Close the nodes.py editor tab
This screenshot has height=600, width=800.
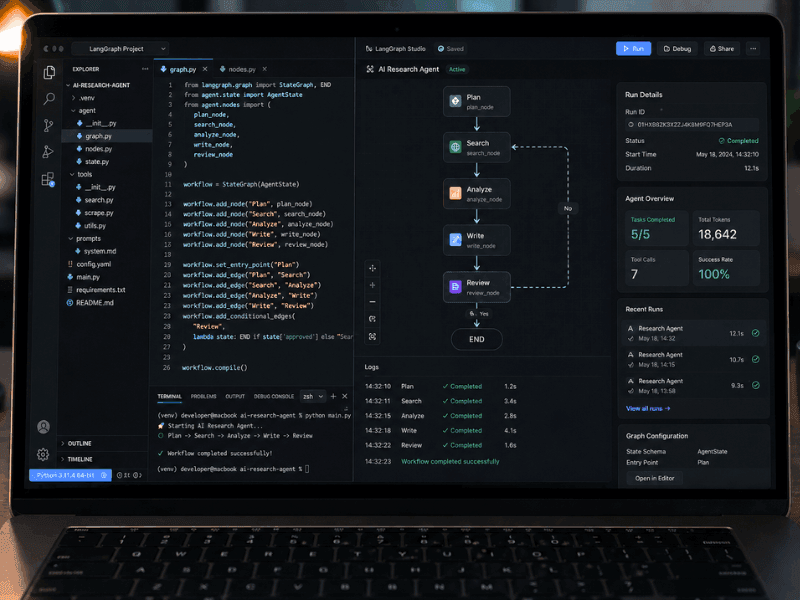264,69
